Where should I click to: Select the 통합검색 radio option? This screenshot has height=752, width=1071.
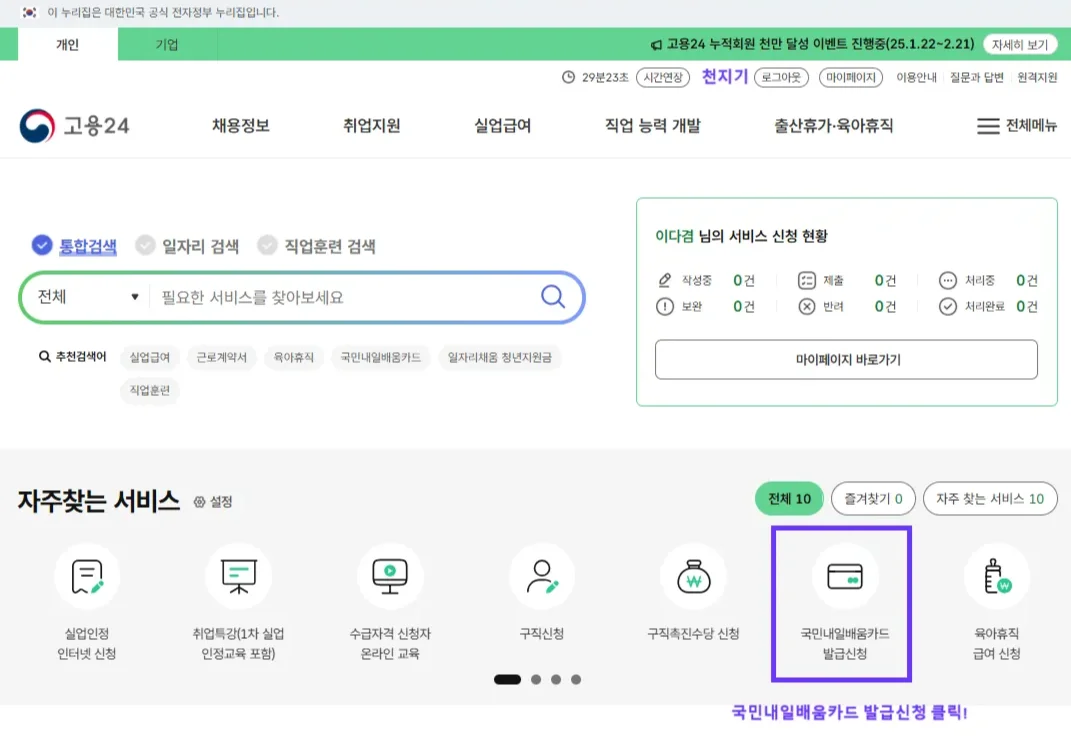click(41, 245)
